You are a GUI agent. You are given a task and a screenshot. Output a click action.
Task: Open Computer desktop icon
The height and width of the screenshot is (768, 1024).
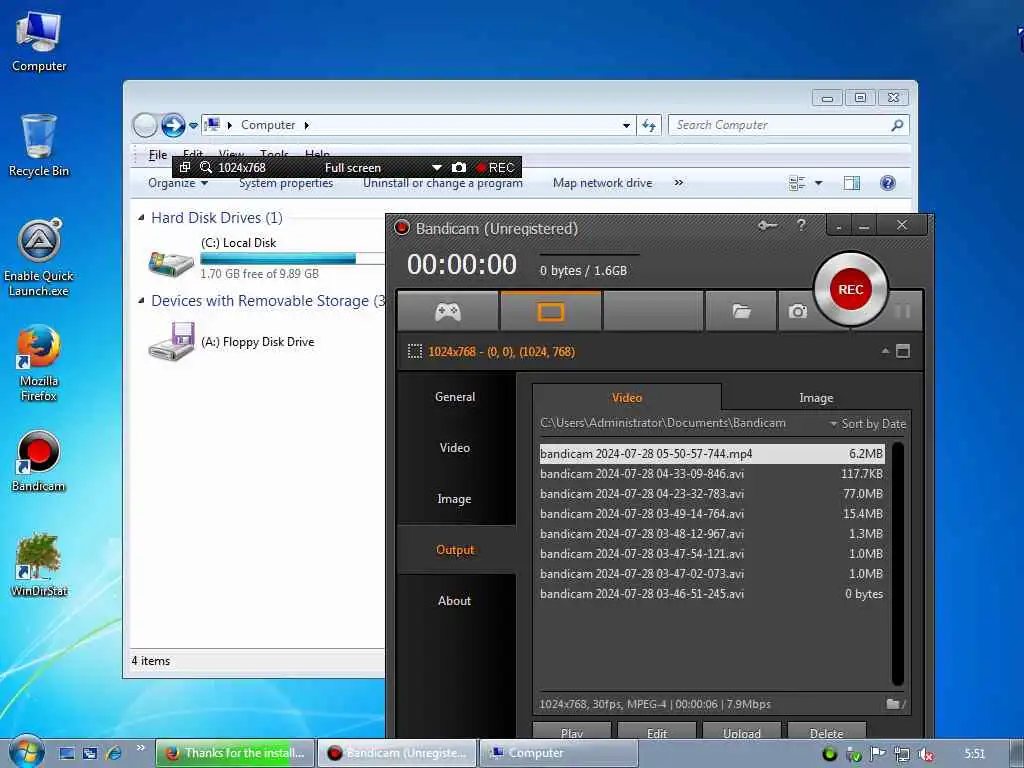(39, 42)
